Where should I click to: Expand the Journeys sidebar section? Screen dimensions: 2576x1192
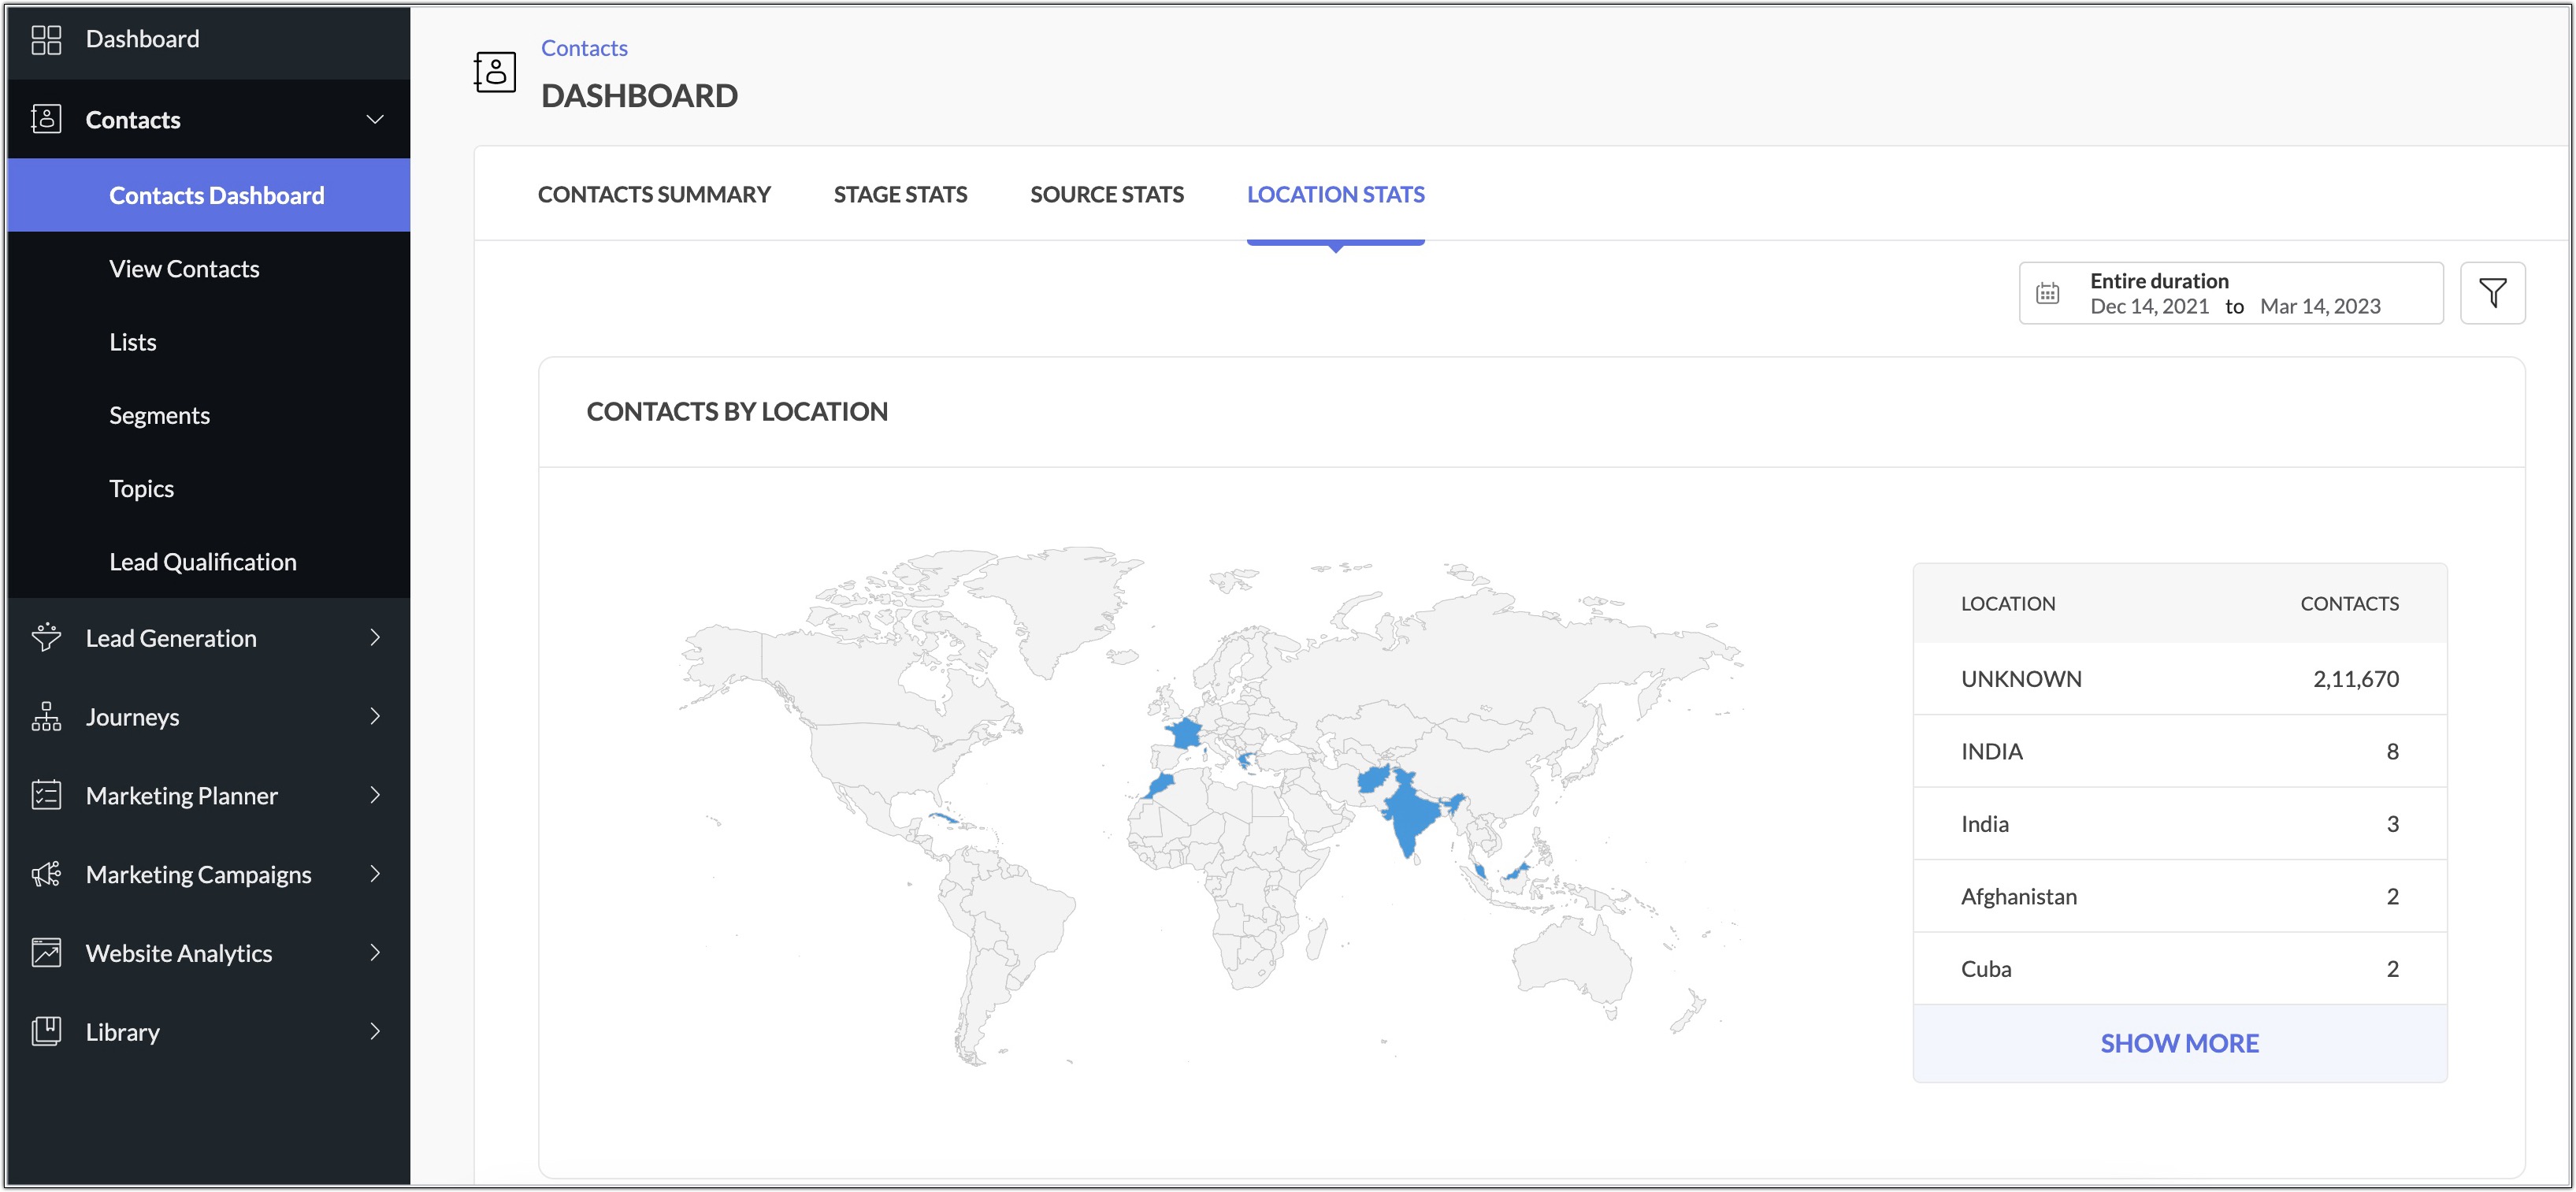pos(376,716)
